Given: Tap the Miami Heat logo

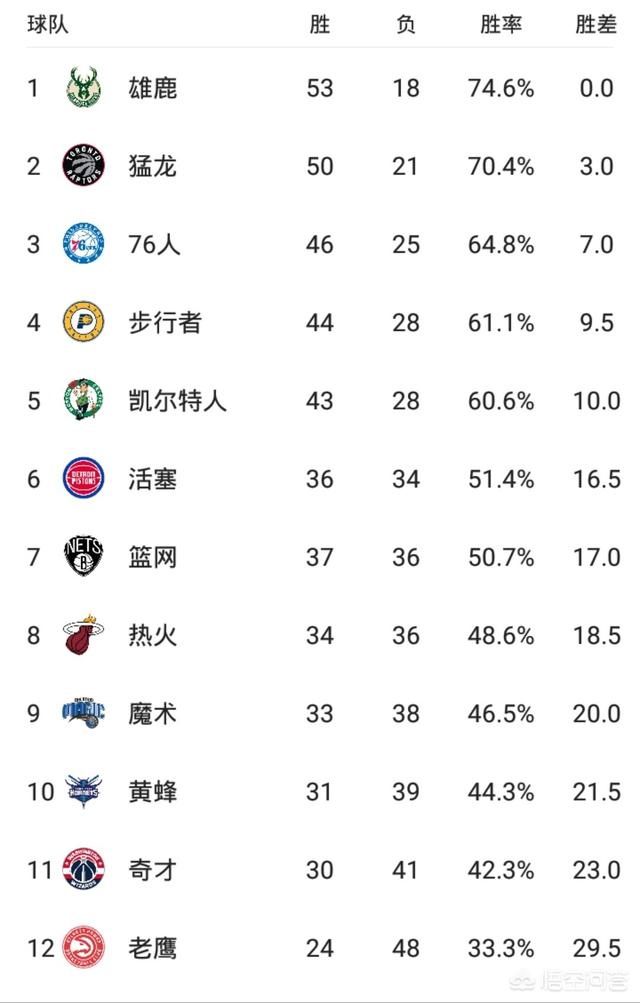Looking at the screenshot, I should [84, 635].
